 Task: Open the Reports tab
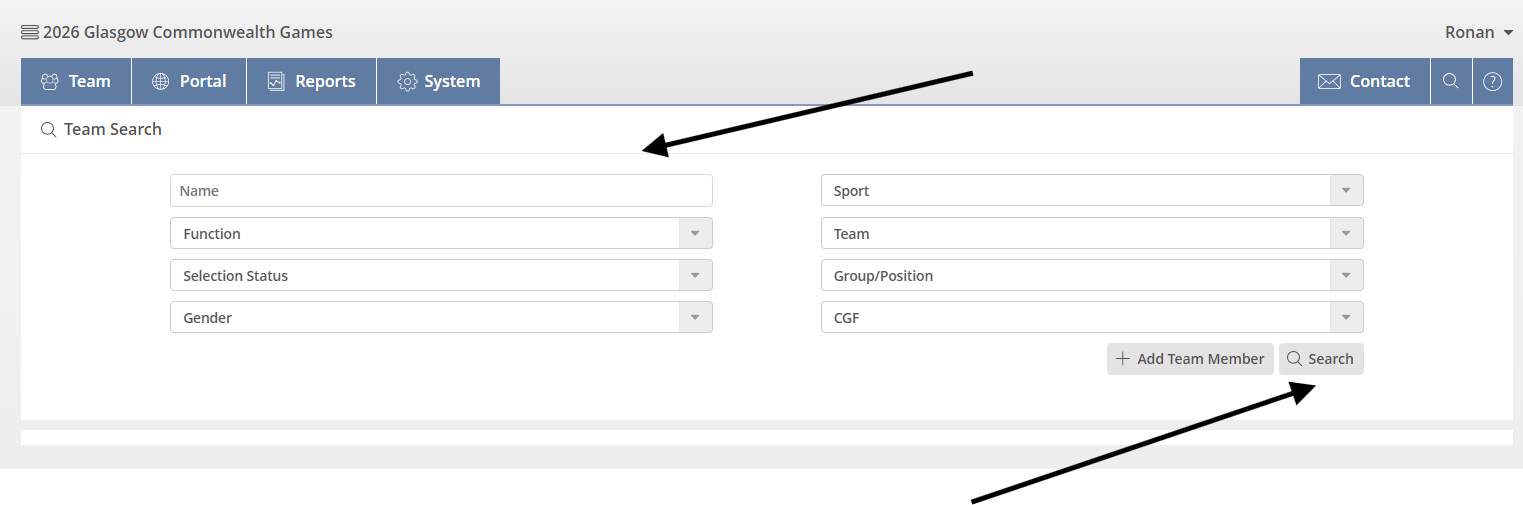pyautogui.click(x=311, y=81)
